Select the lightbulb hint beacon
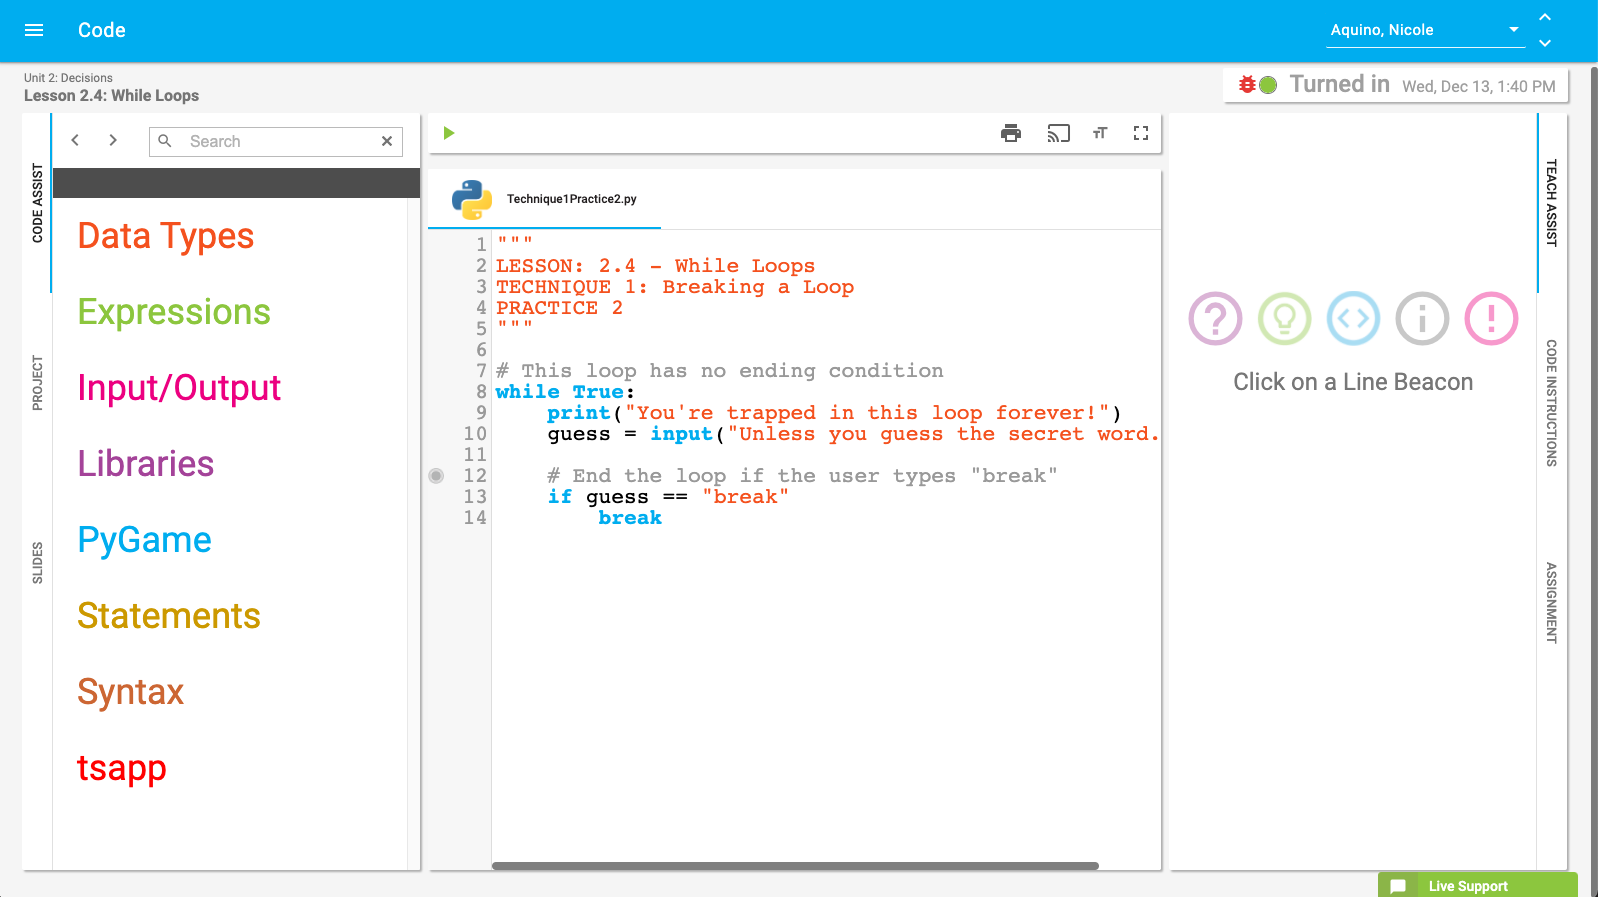 [x=1284, y=319]
